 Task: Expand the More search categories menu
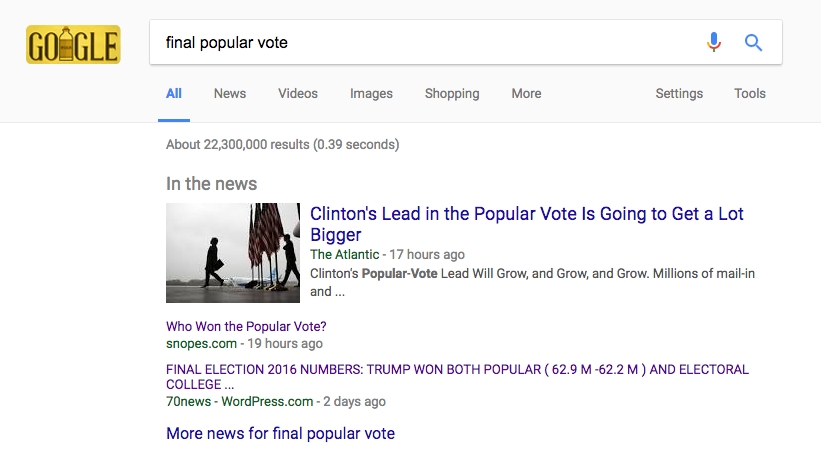point(526,94)
